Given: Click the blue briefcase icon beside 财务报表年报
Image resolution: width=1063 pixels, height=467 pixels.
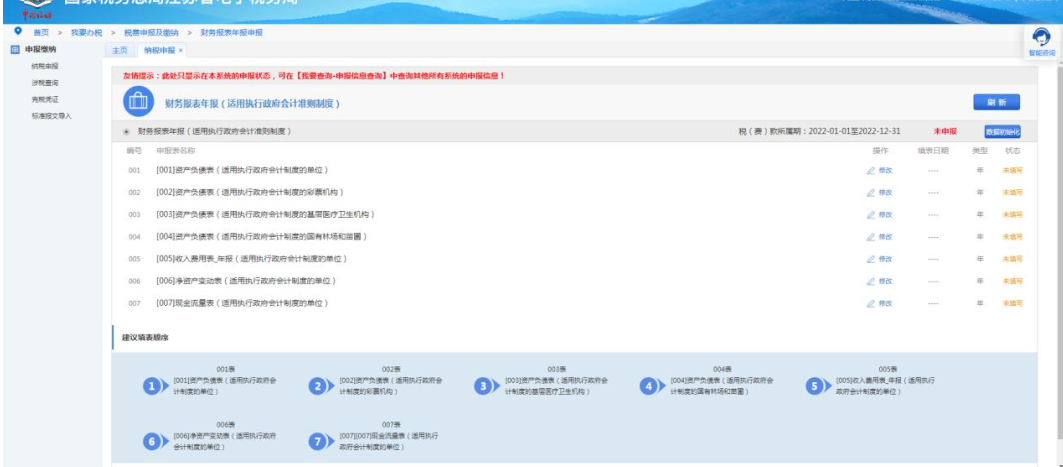Looking at the screenshot, I should click(138, 102).
